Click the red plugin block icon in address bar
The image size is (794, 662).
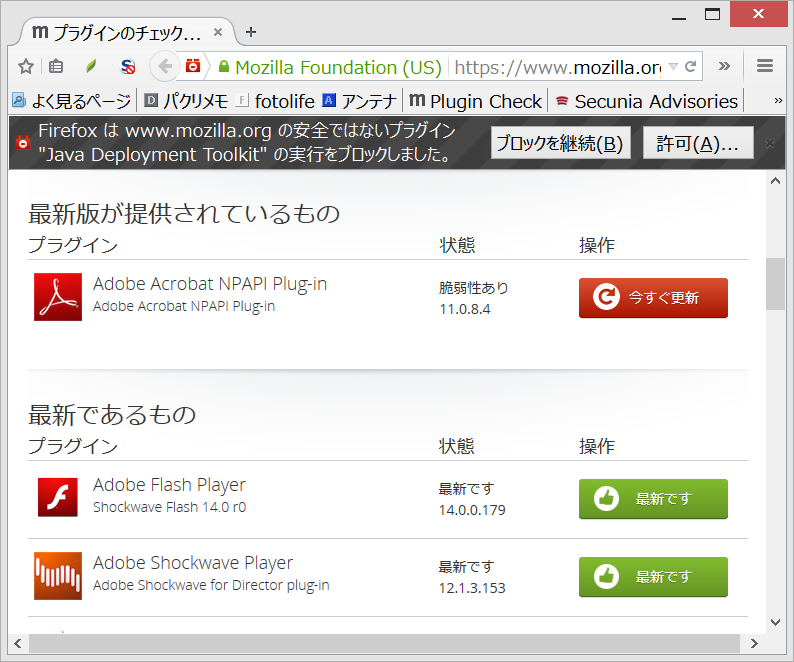pyautogui.click(x=193, y=66)
